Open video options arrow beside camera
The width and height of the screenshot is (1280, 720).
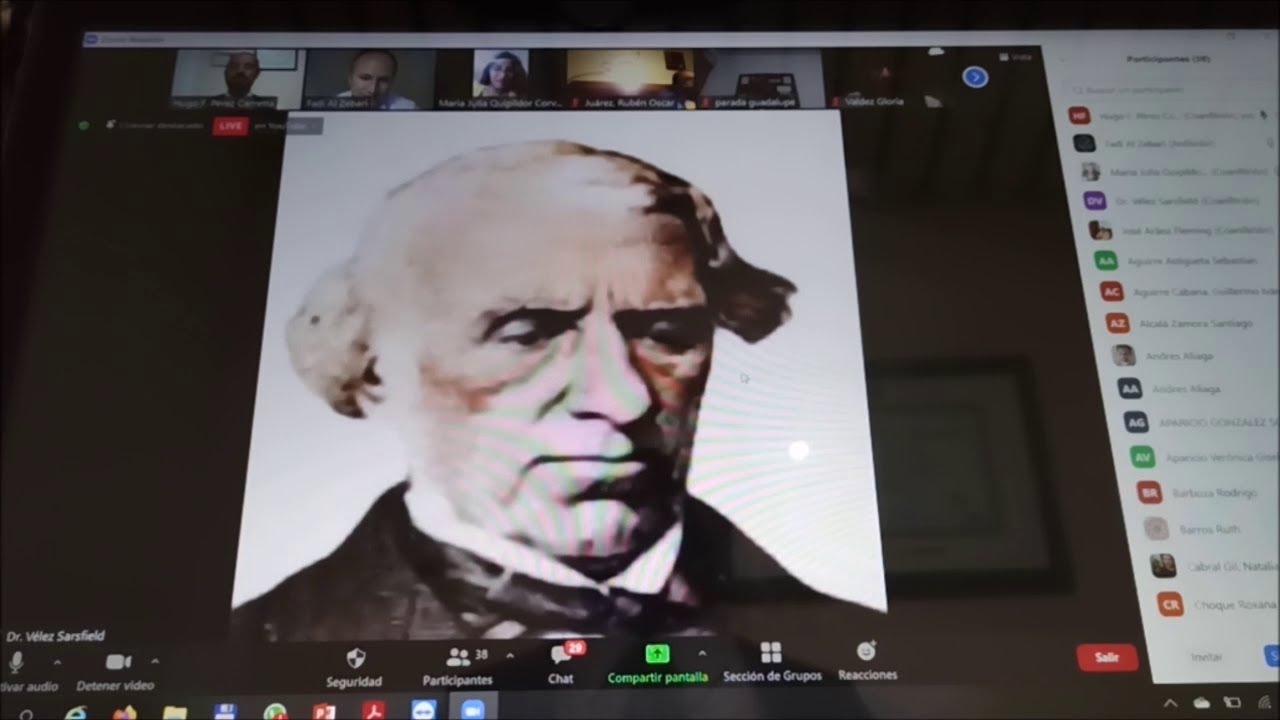point(154,661)
